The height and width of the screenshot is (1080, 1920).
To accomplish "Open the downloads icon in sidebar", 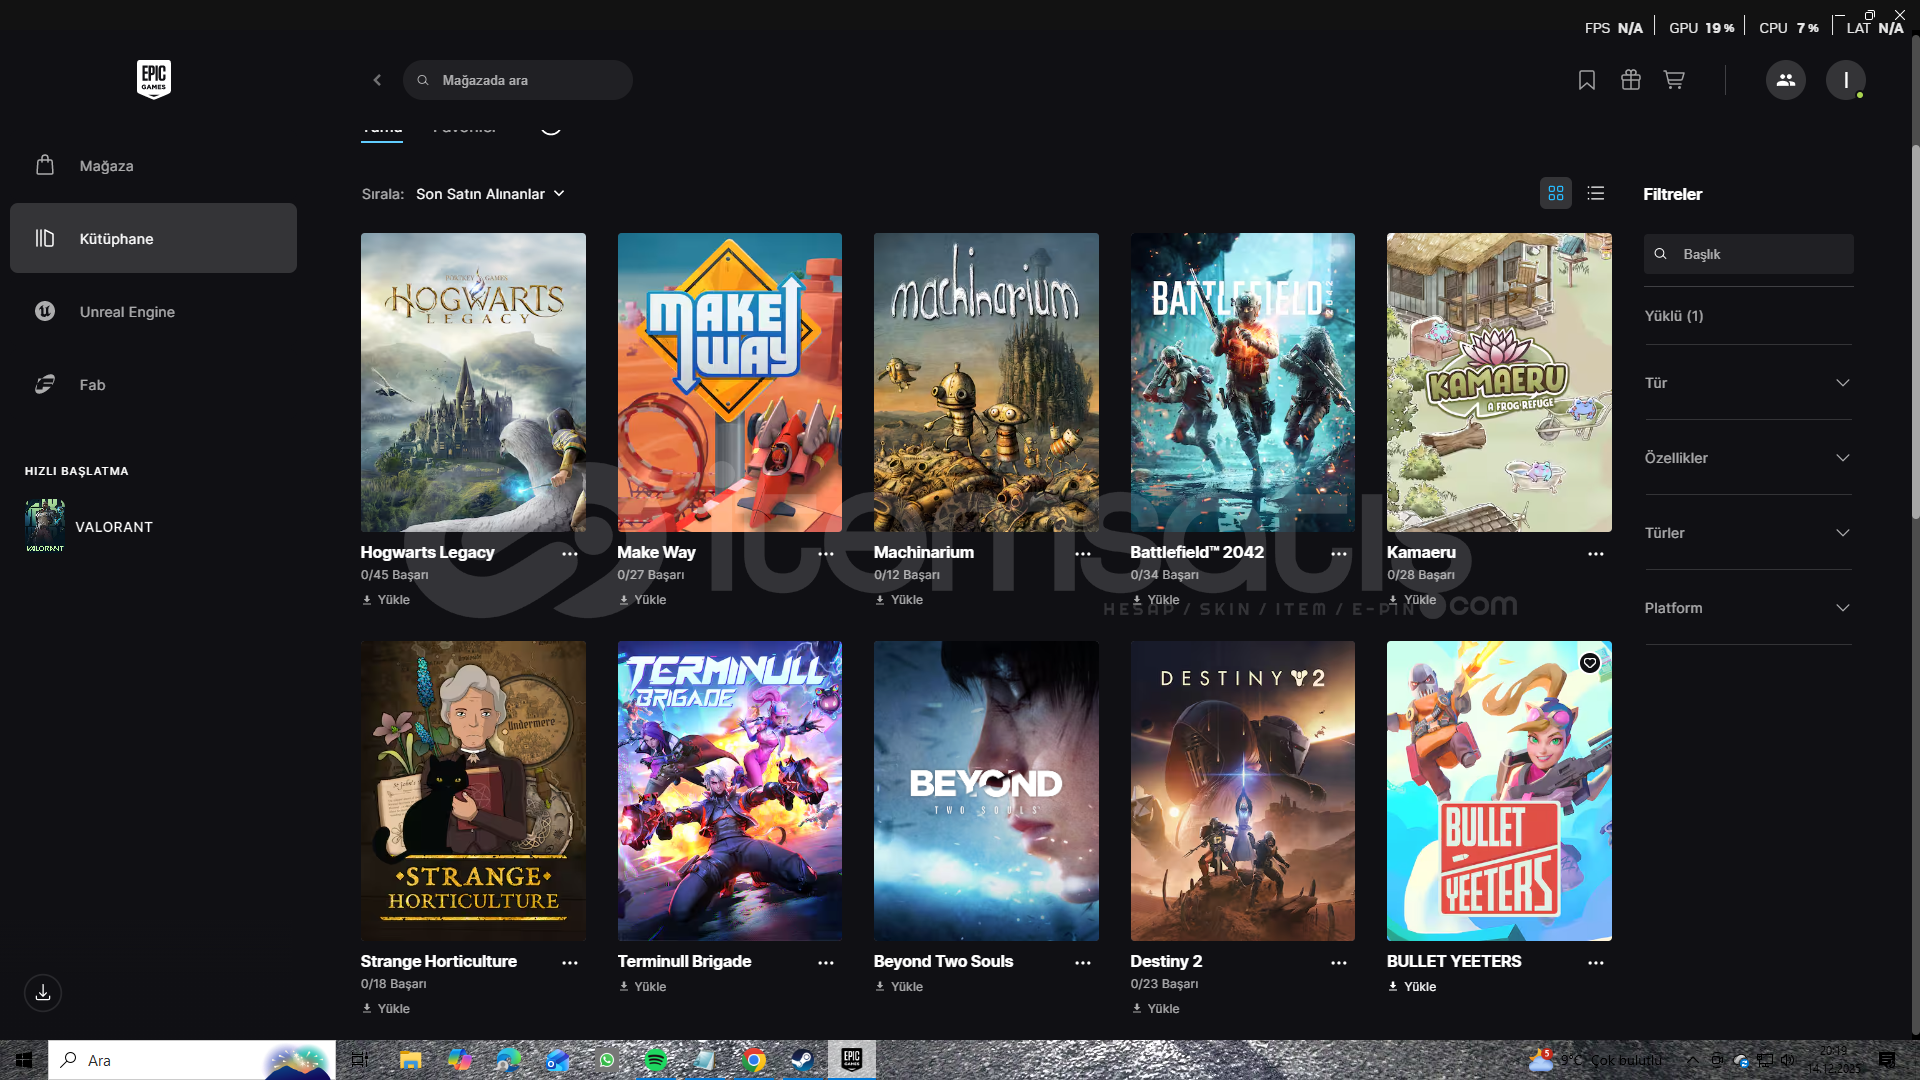I will tap(43, 993).
